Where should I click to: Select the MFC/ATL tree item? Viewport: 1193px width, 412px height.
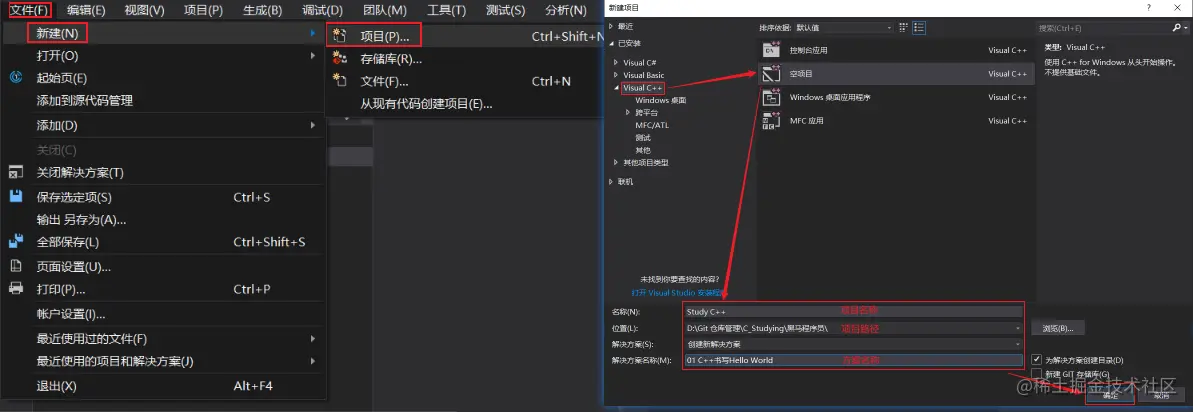[x=652, y=125]
